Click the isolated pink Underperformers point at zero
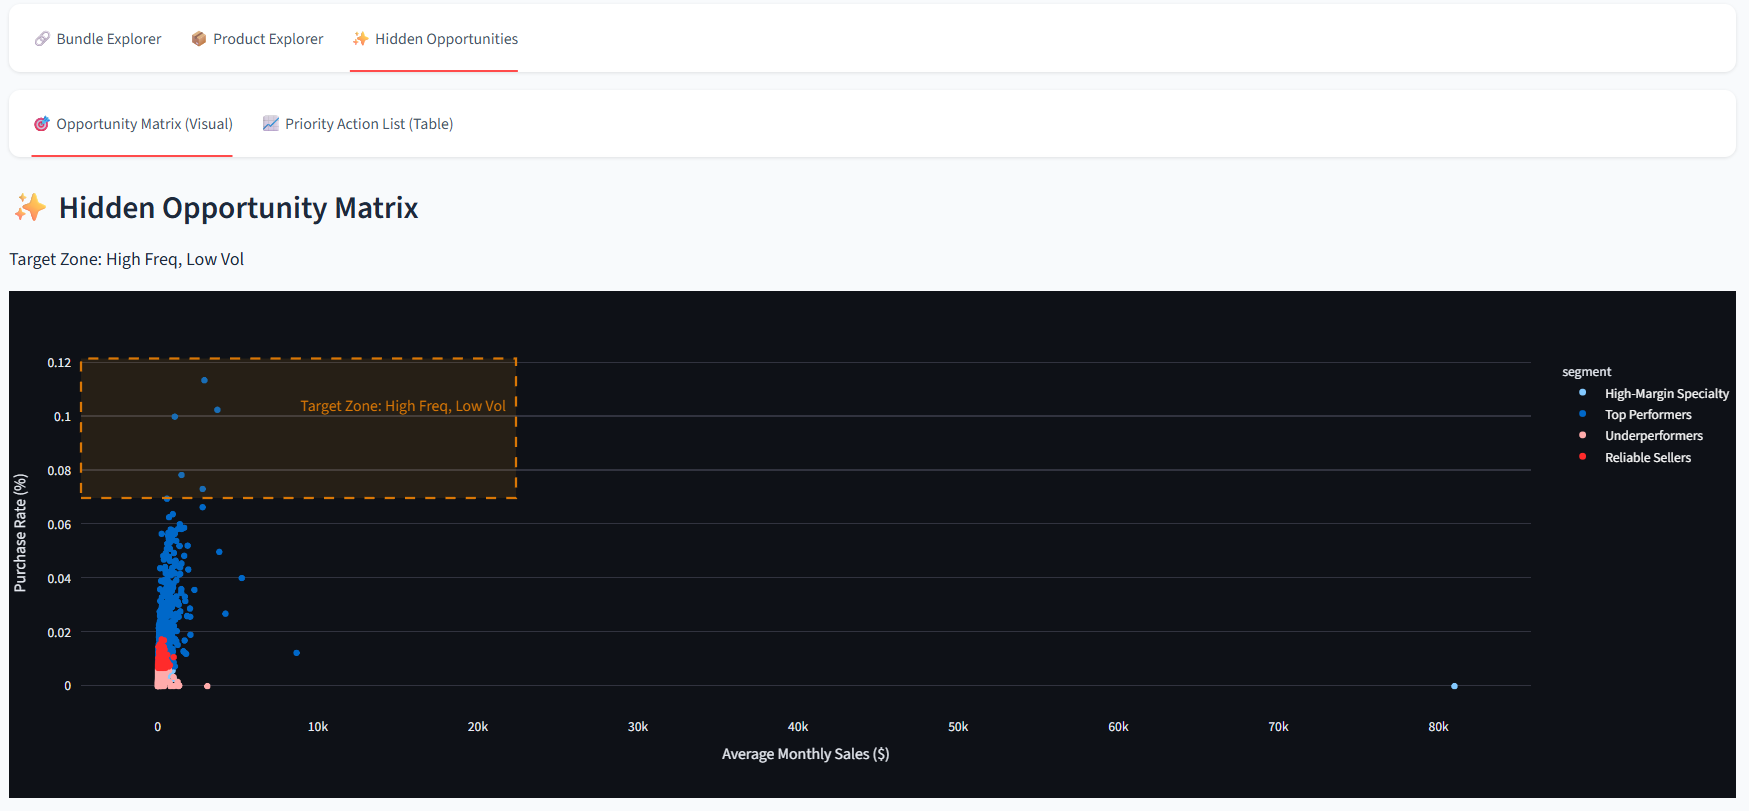 click(x=207, y=686)
